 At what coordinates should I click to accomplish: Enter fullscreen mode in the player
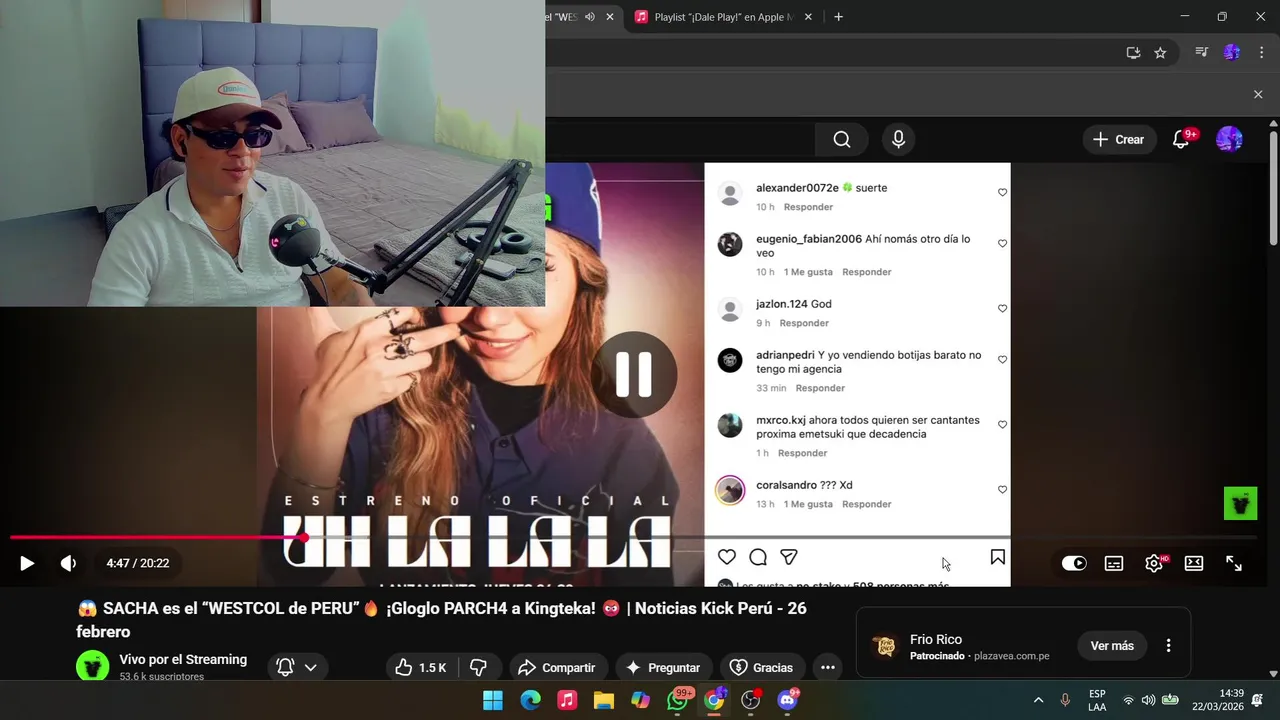click(x=1234, y=563)
